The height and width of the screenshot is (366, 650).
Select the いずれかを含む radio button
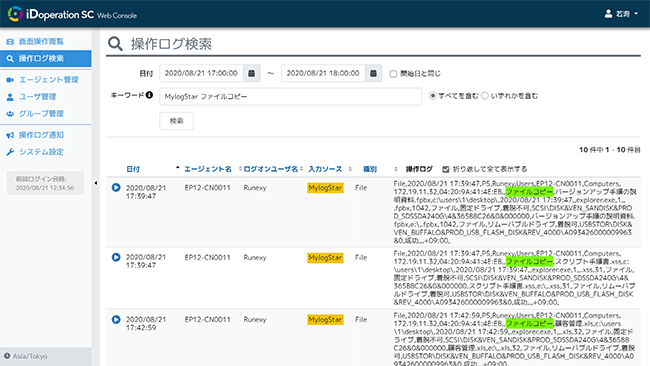[485, 96]
